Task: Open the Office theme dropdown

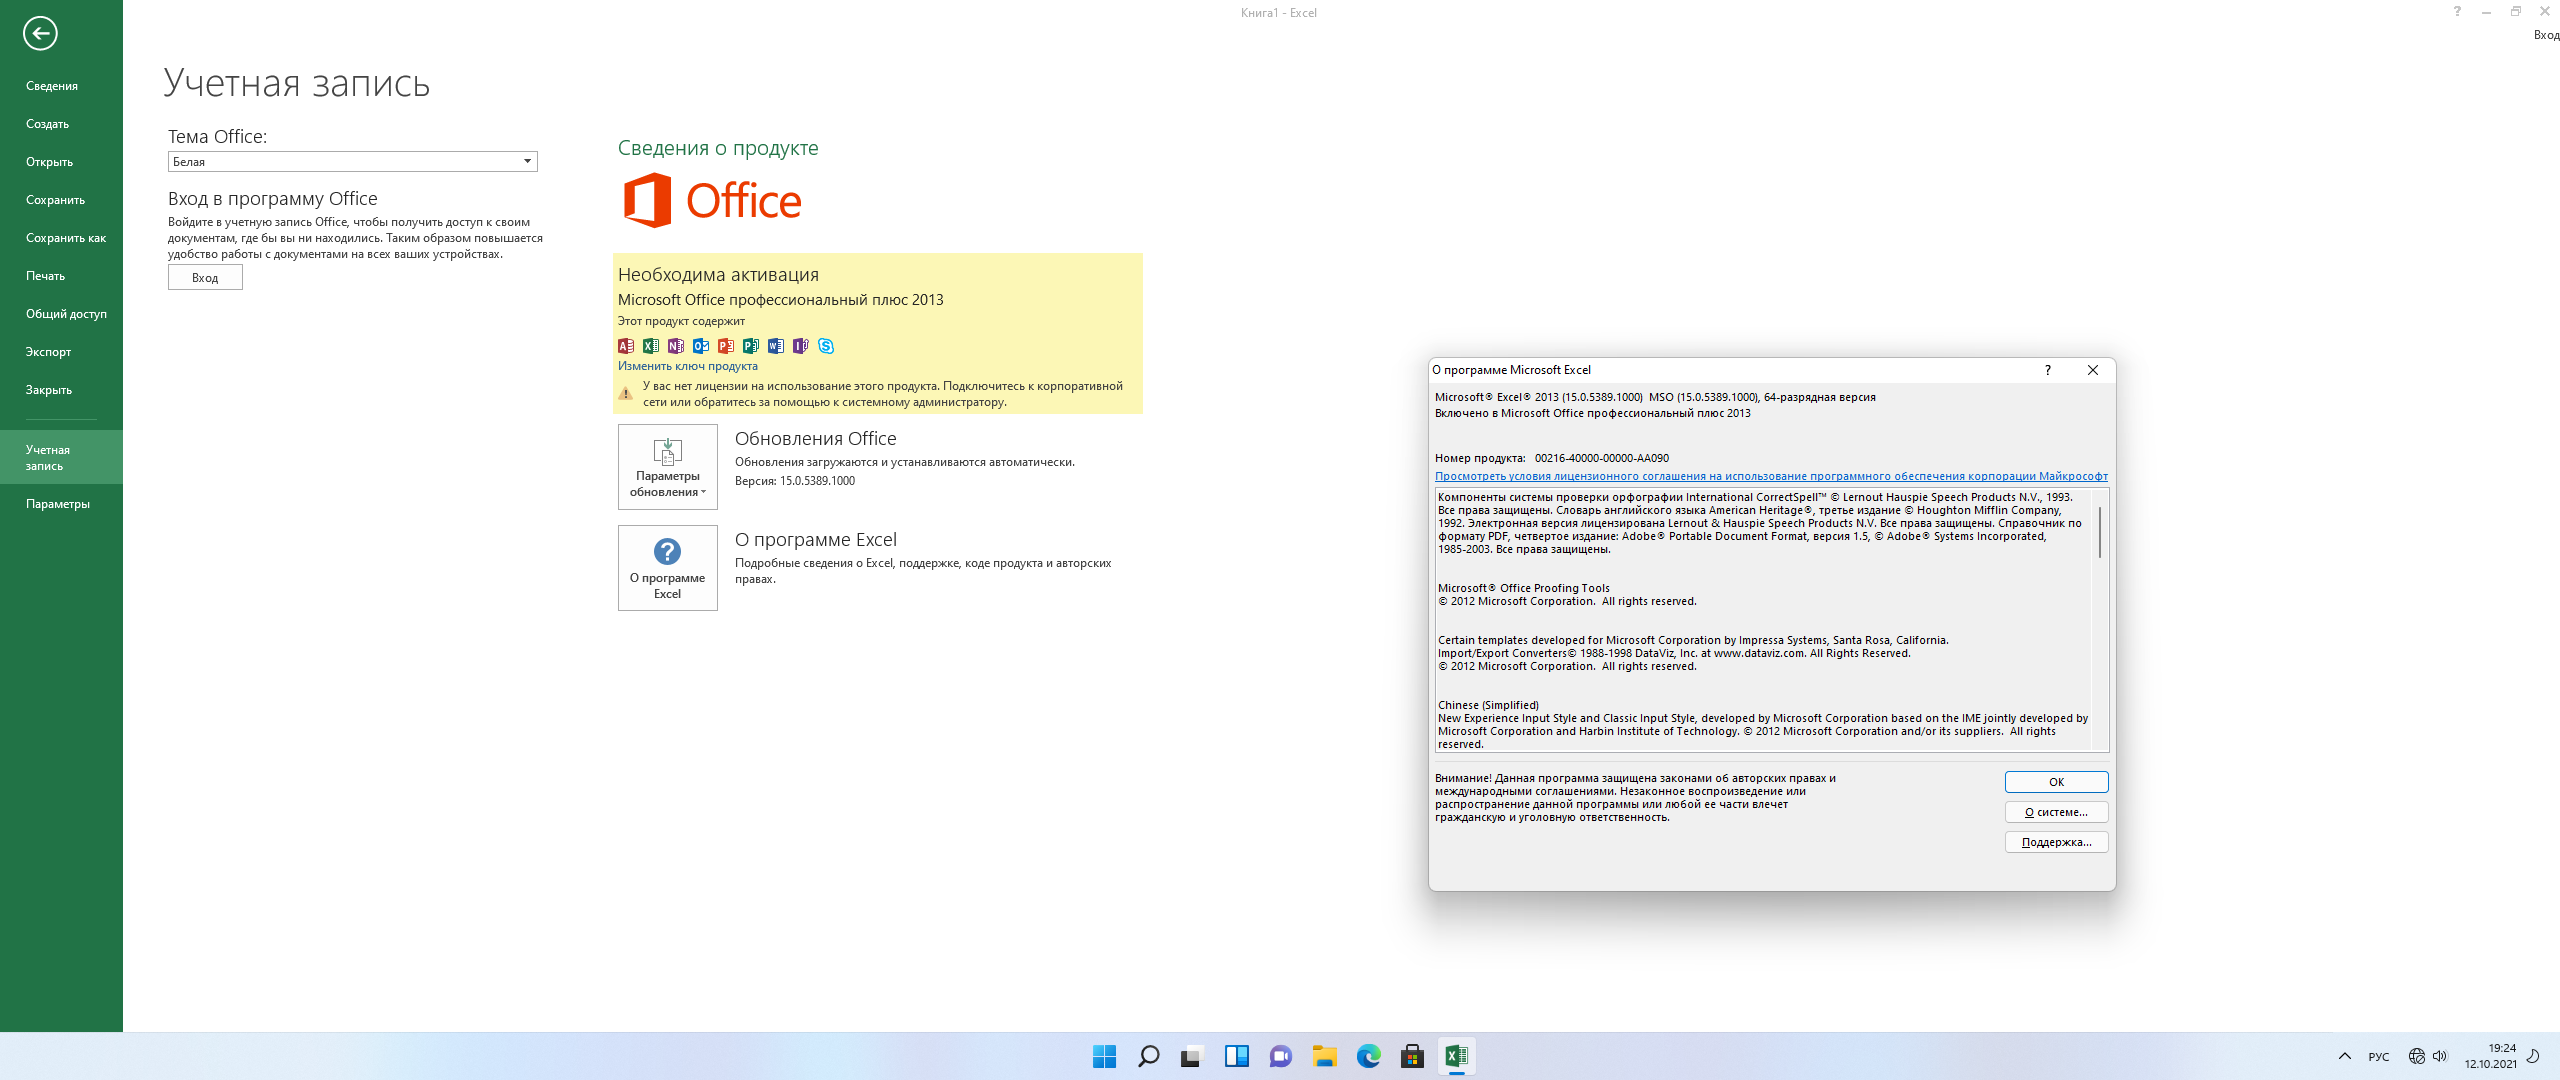Action: point(352,162)
